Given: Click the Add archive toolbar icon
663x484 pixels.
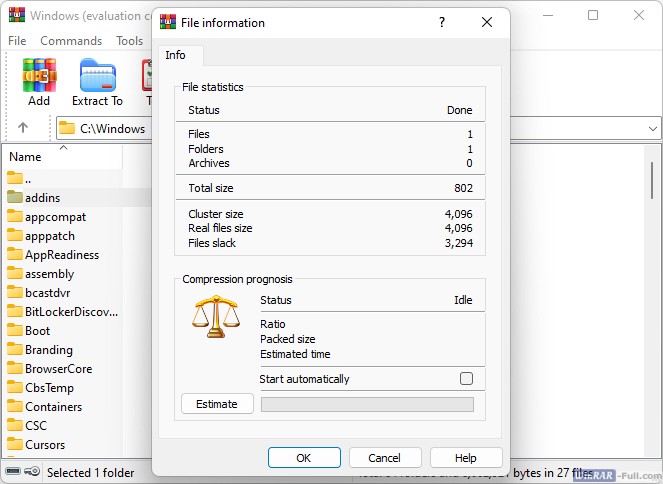Looking at the screenshot, I should pos(39,76).
